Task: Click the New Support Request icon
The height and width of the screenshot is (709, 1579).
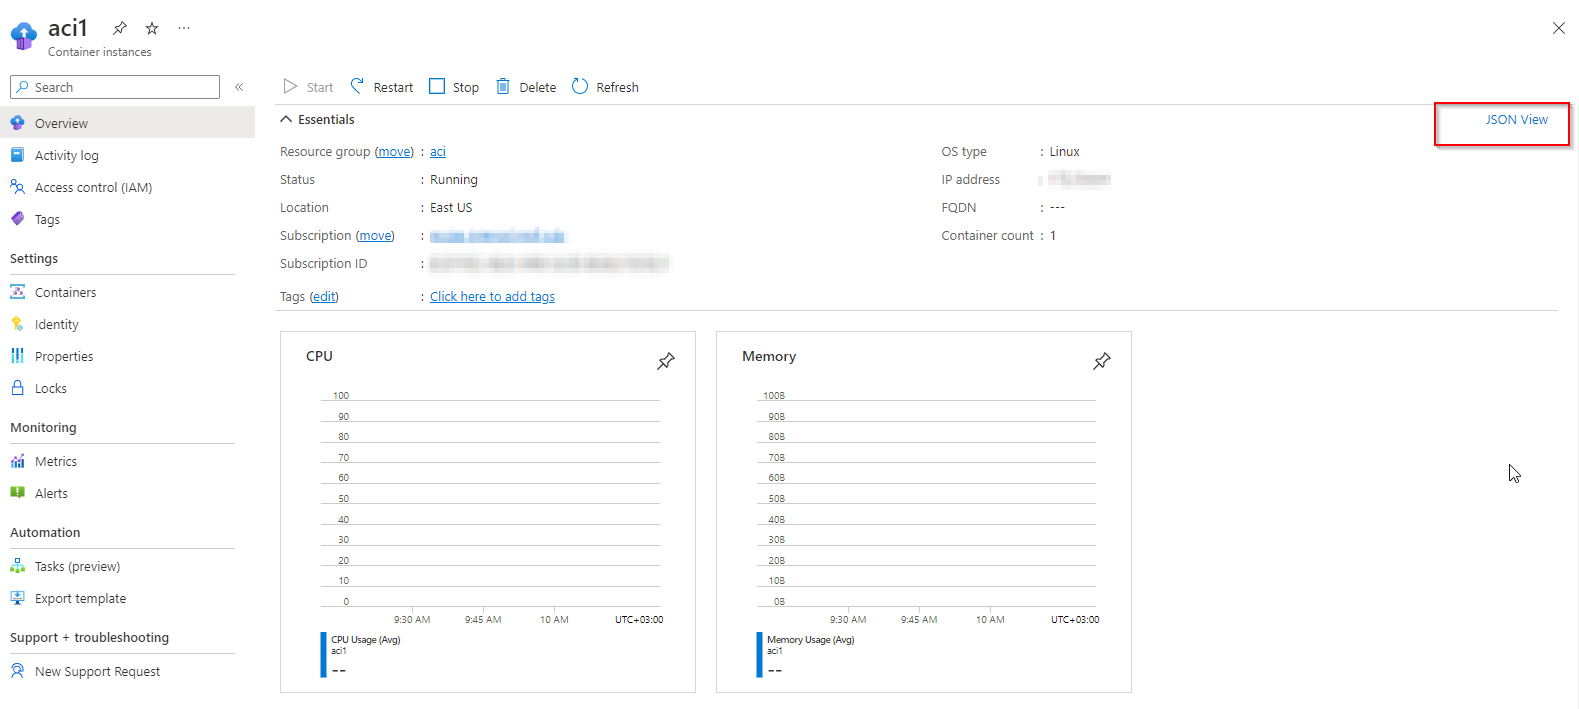Action: pyautogui.click(x=17, y=671)
